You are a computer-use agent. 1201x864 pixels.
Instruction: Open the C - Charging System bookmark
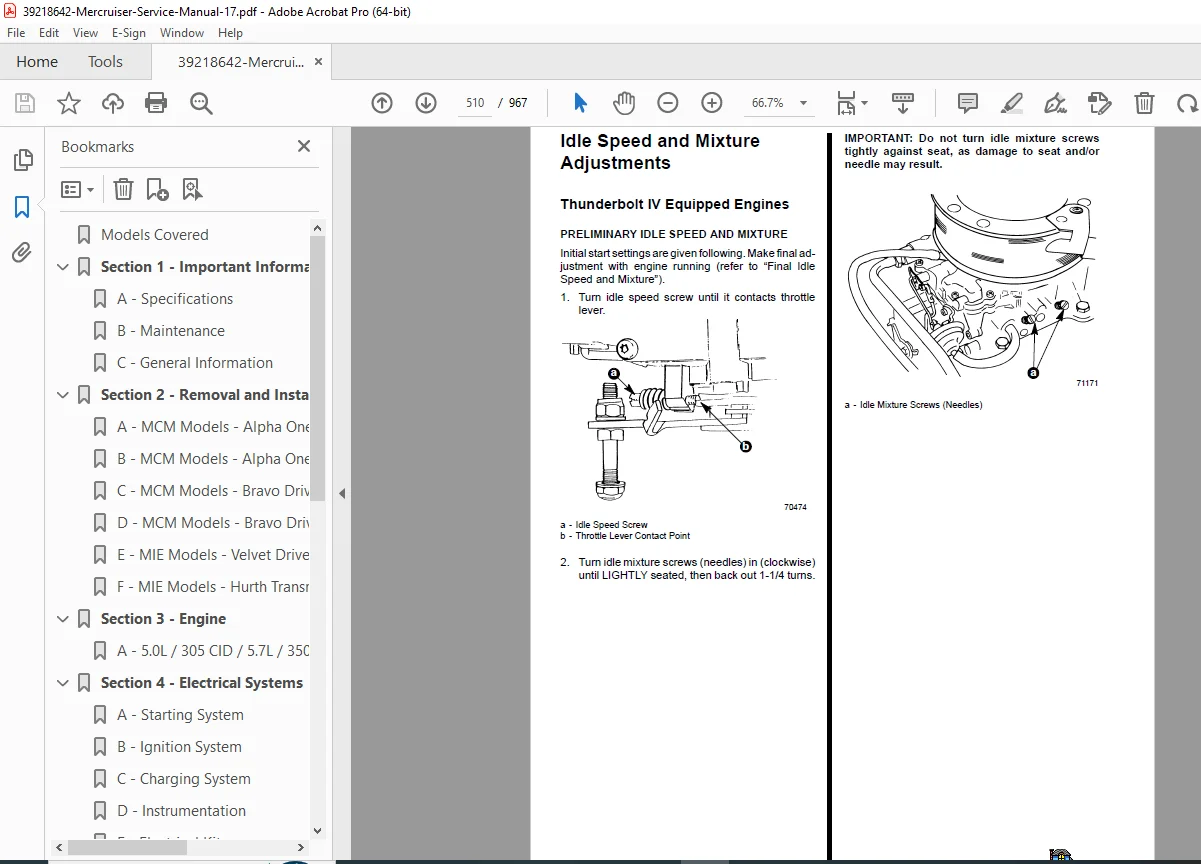pos(184,779)
